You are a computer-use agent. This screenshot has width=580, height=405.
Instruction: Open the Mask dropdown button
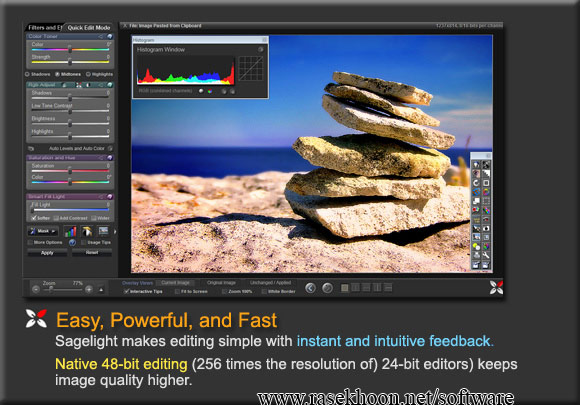[43, 231]
